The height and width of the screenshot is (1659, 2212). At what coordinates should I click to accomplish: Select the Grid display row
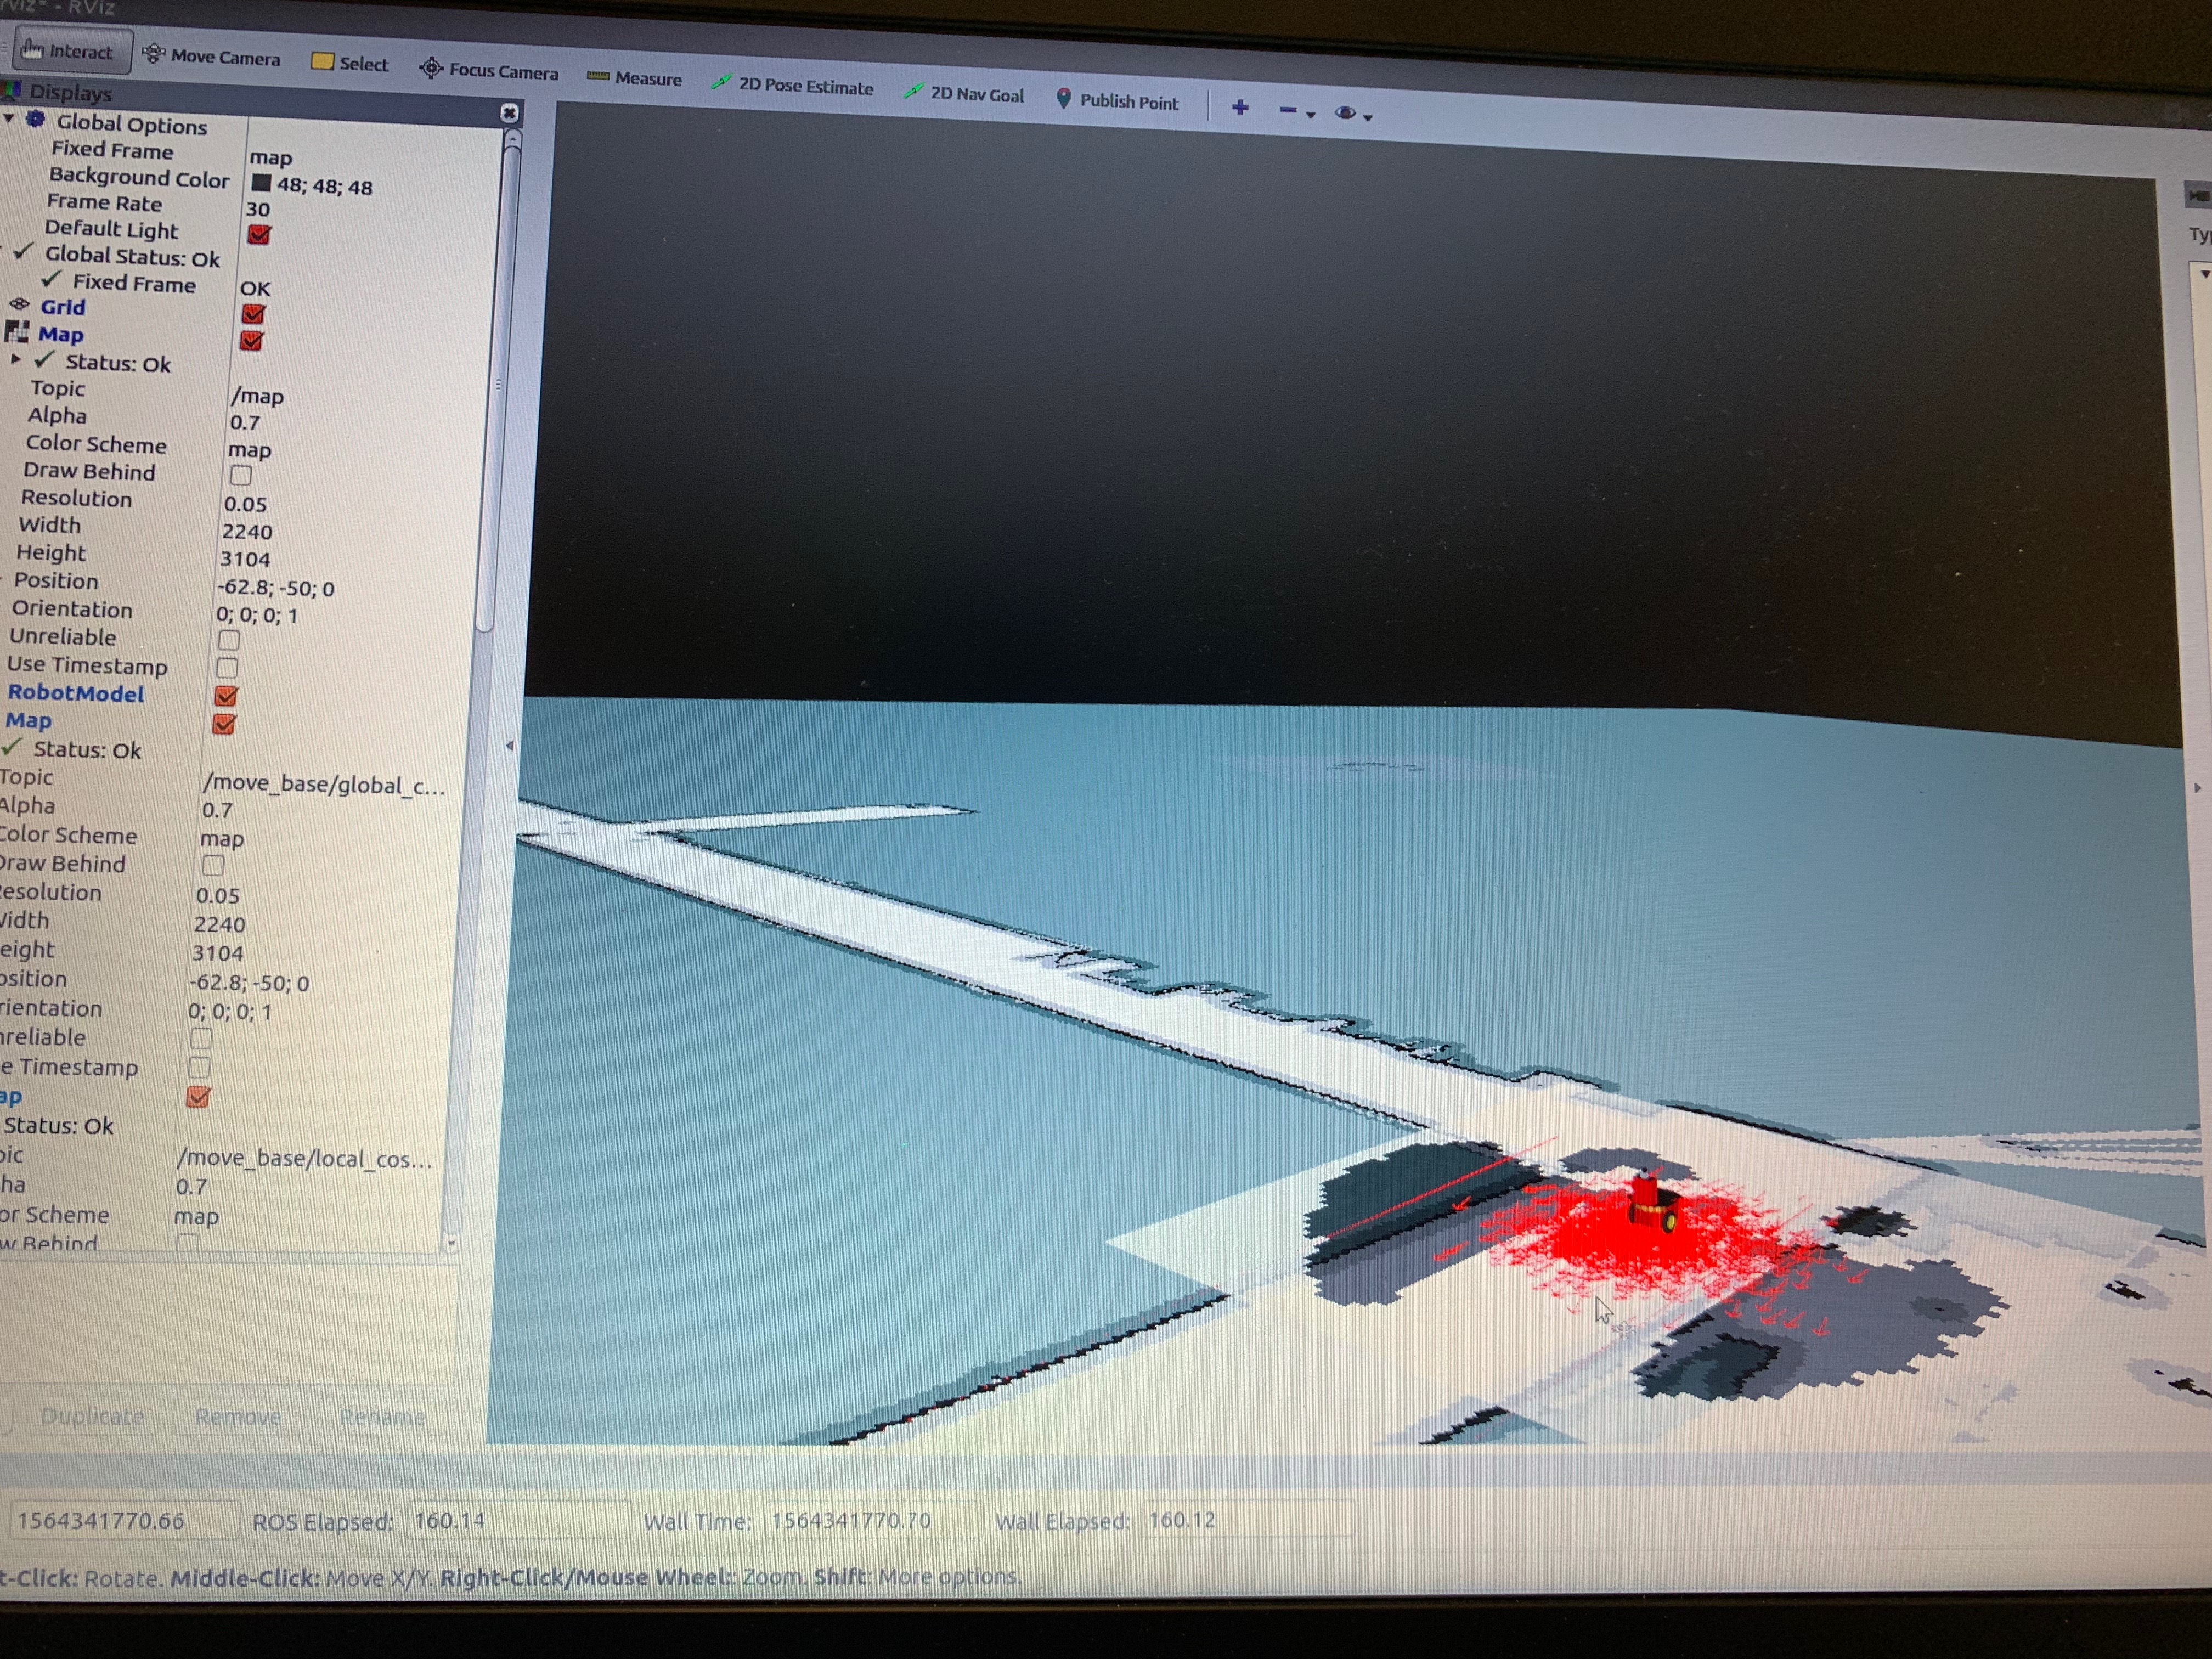click(x=63, y=306)
